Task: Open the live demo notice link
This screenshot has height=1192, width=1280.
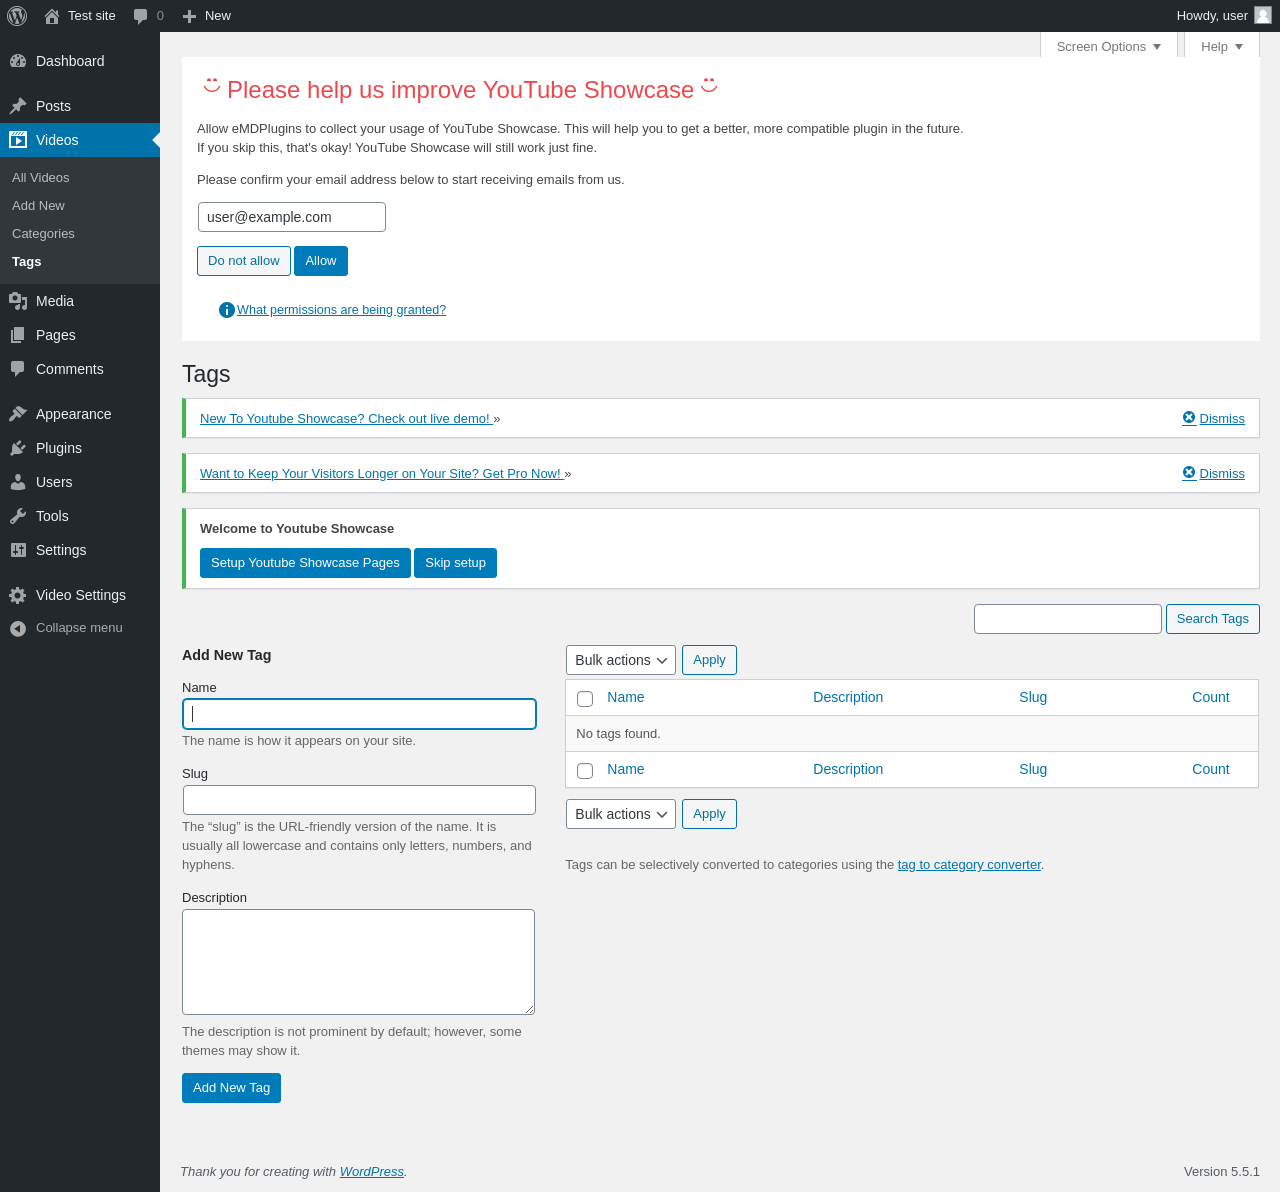Action: click(x=345, y=419)
